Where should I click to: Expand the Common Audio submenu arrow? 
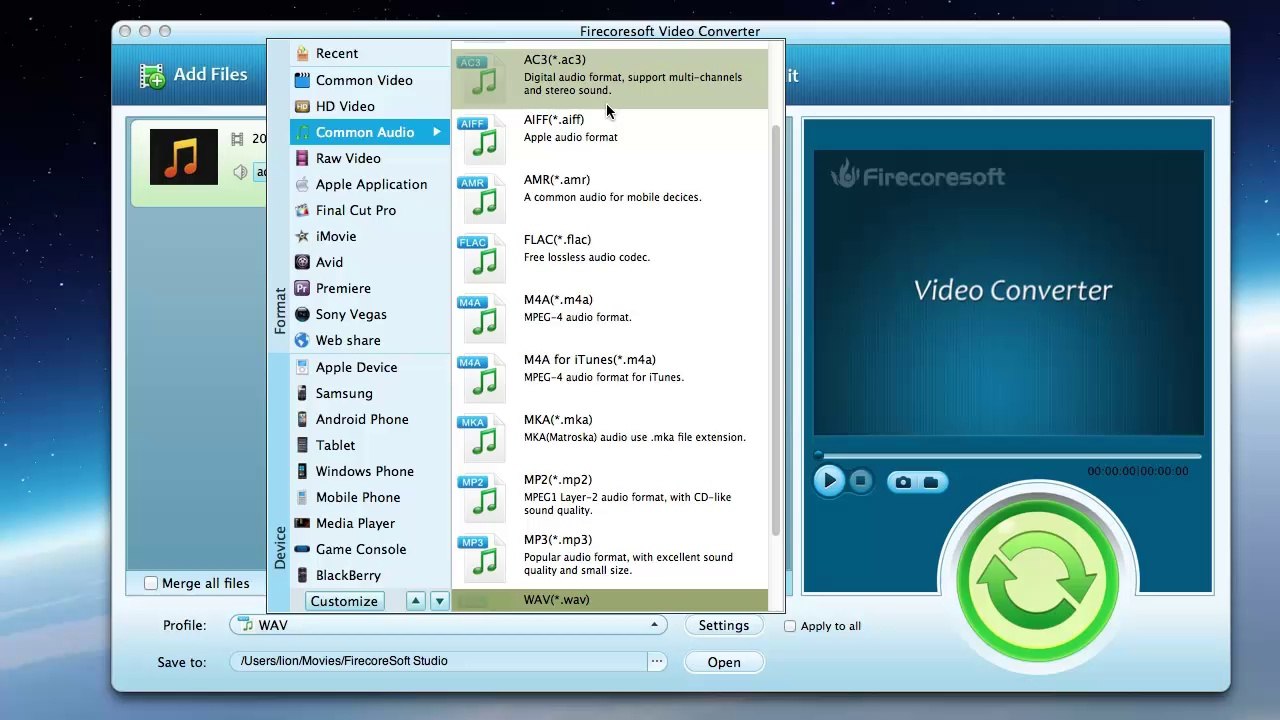coord(437,132)
